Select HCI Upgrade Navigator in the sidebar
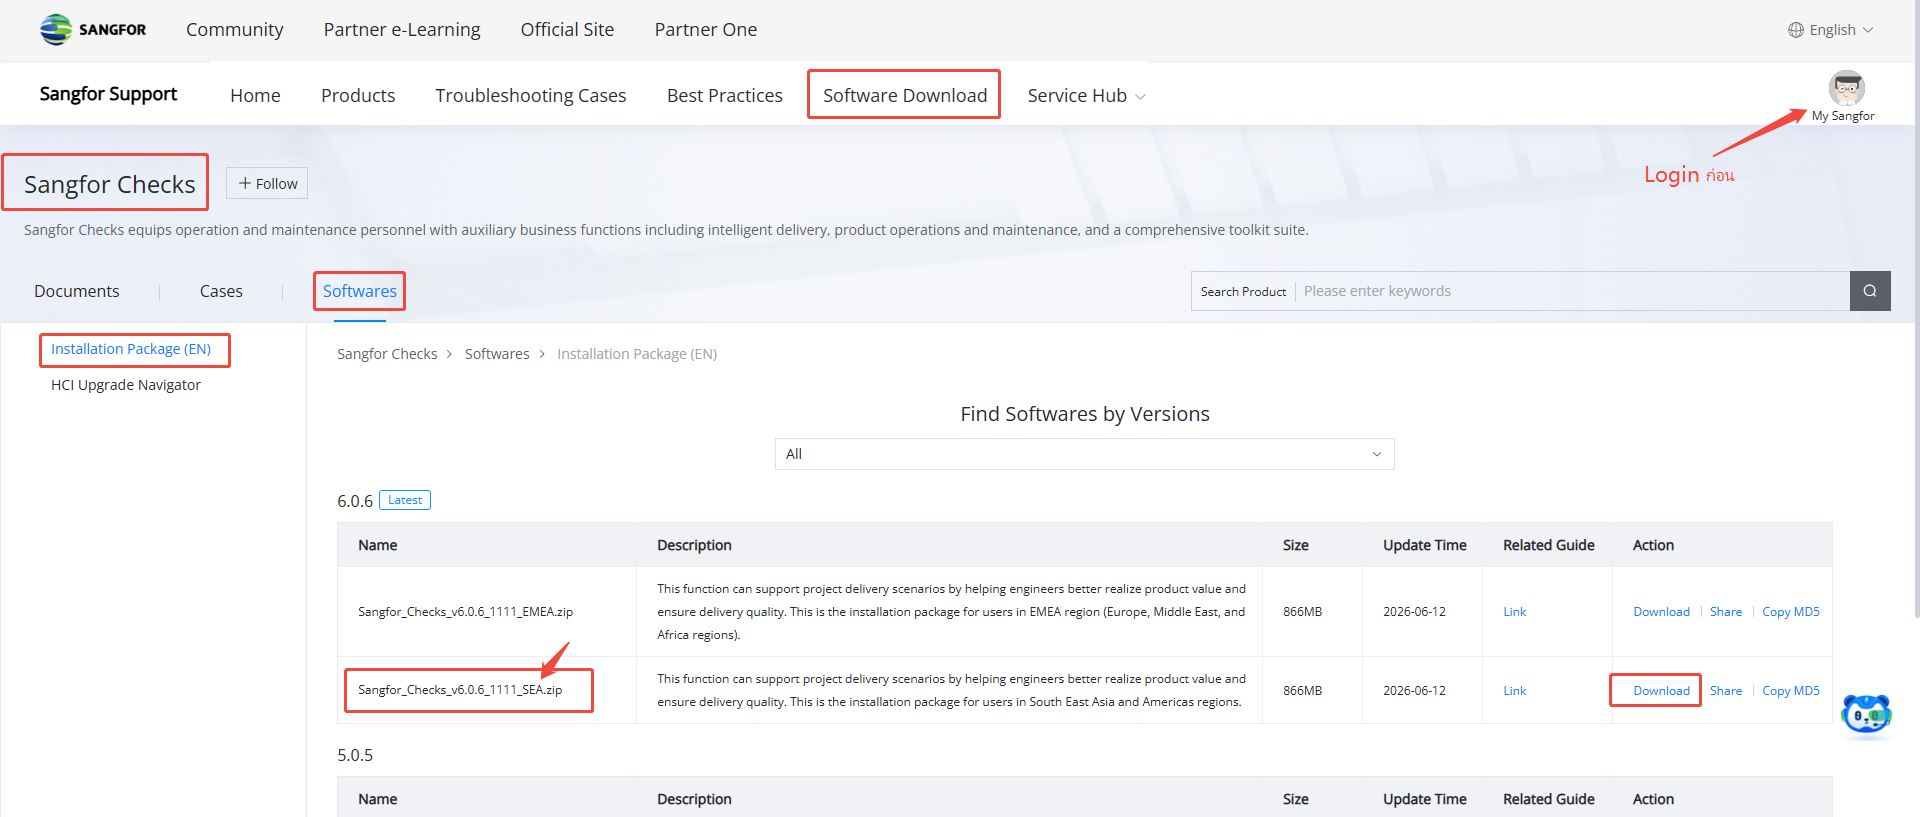 (x=126, y=385)
